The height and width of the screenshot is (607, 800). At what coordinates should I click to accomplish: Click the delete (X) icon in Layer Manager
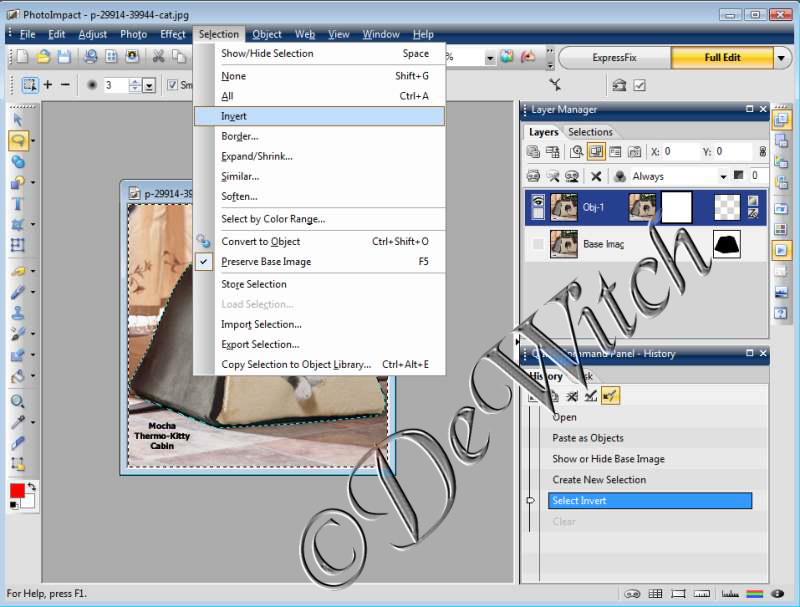pos(596,176)
